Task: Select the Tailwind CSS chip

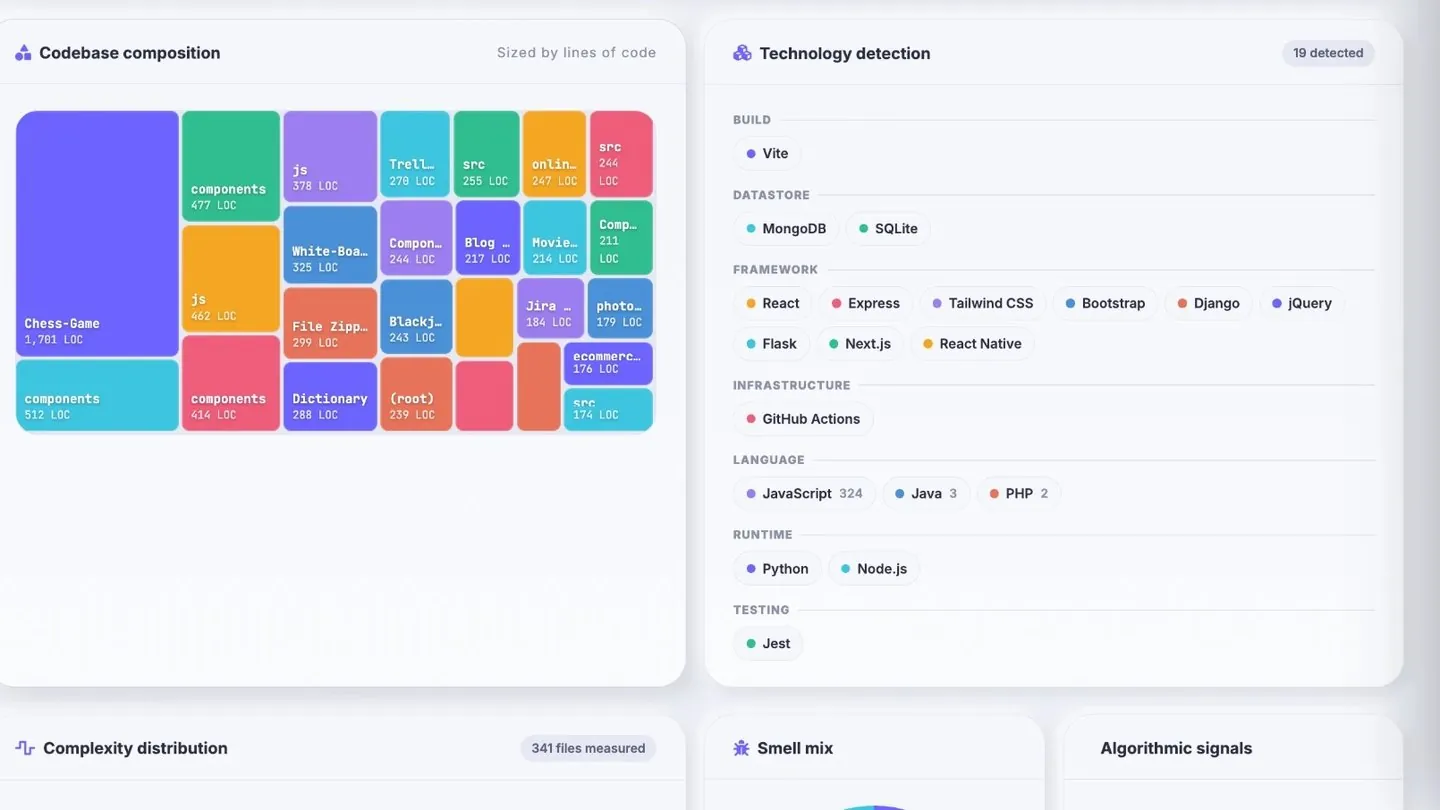Action: click(x=983, y=303)
